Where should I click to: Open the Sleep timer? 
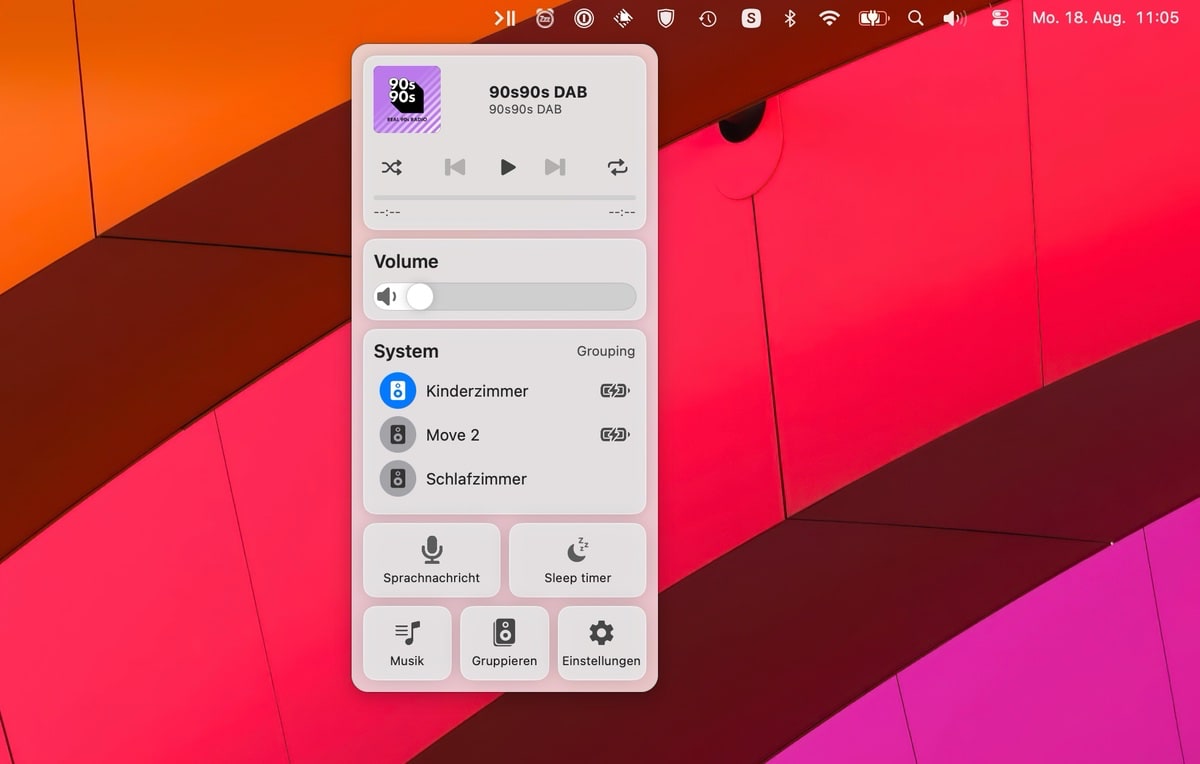coord(577,560)
